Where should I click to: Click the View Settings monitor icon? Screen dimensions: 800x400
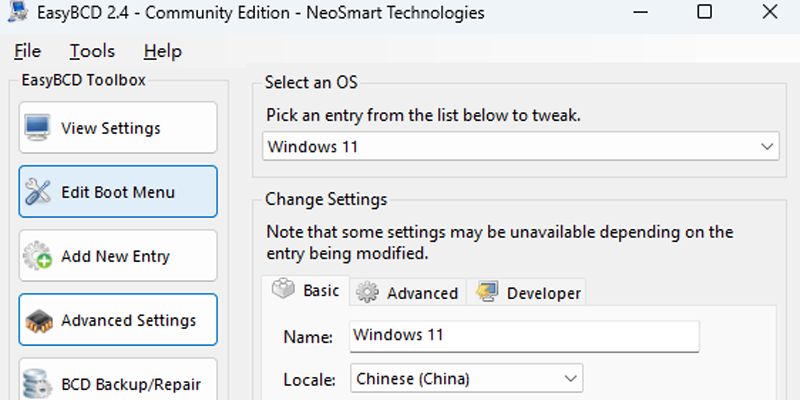coord(37,128)
